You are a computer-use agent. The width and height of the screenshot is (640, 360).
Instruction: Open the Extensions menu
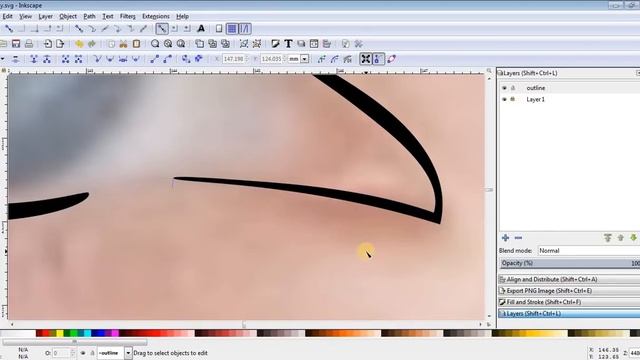click(156, 16)
